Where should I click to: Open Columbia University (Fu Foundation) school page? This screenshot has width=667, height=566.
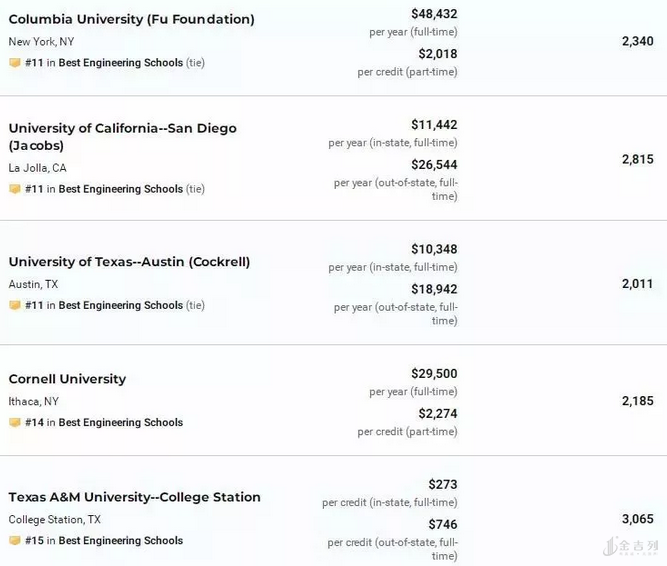(x=131, y=19)
